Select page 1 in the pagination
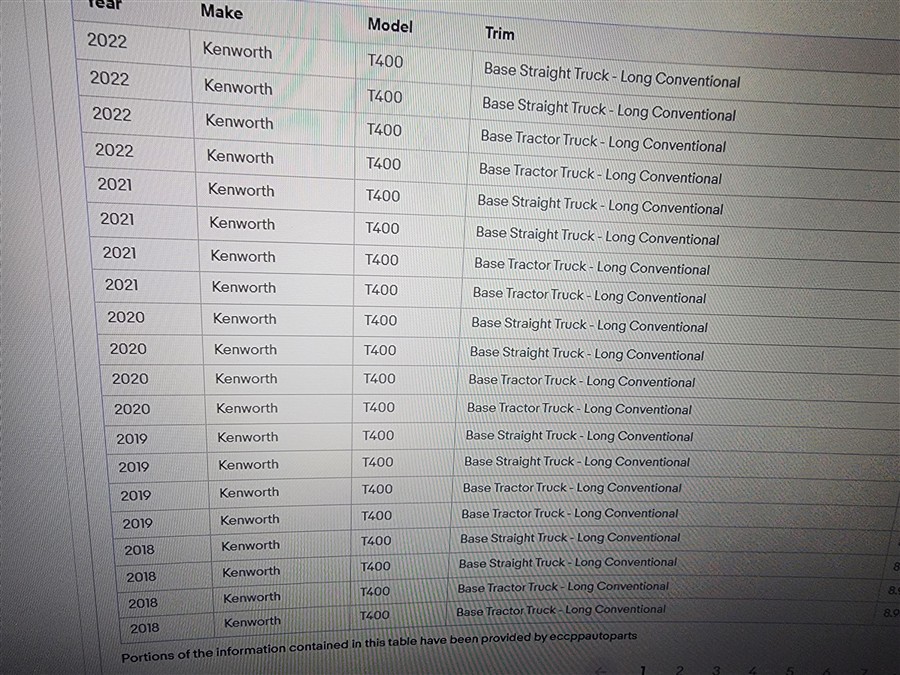Screen dimensions: 900x675 point(642,670)
